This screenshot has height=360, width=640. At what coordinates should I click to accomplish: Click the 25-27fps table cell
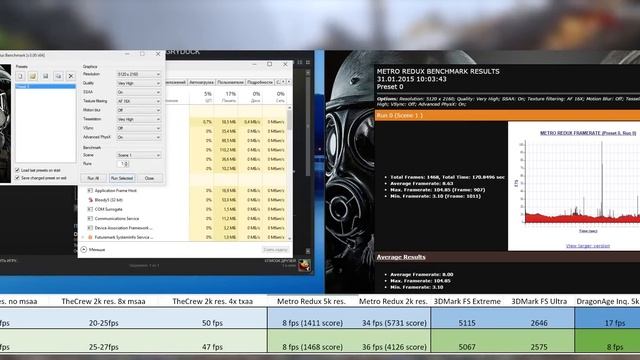point(104,347)
